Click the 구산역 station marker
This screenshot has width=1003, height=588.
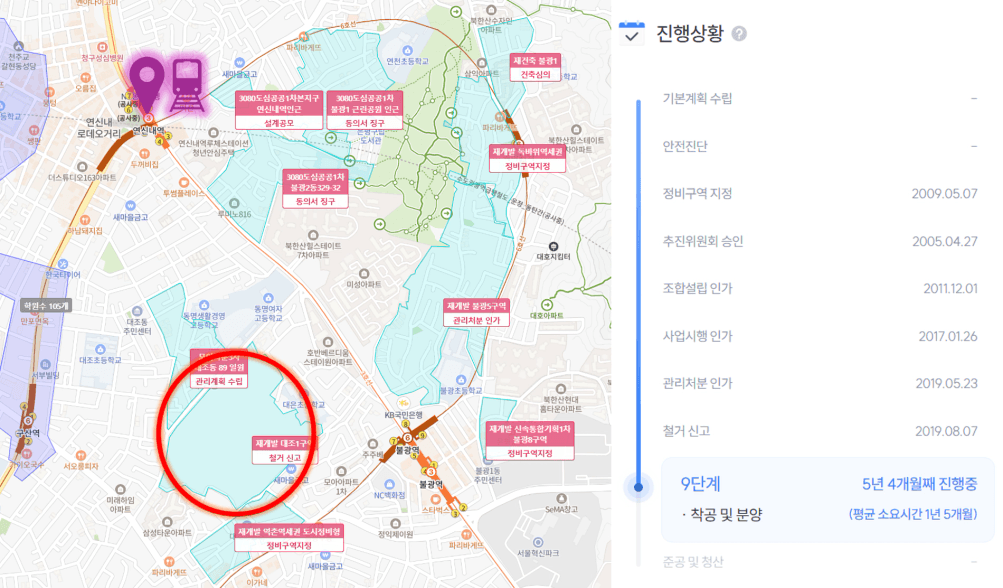(28, 421)
